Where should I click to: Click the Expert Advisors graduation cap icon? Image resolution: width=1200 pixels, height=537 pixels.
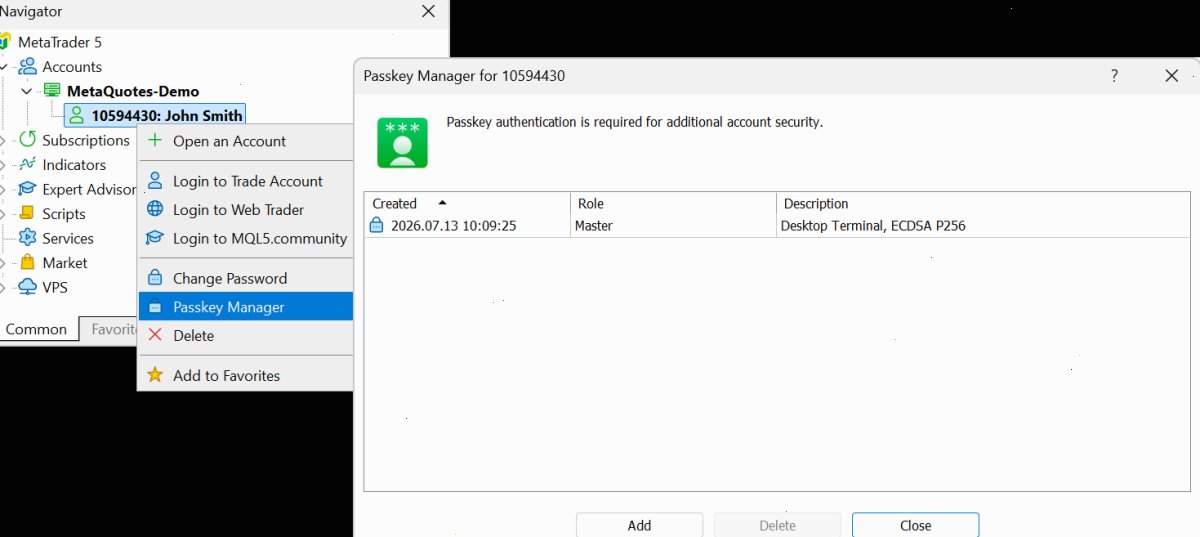[x=28, y=189]
